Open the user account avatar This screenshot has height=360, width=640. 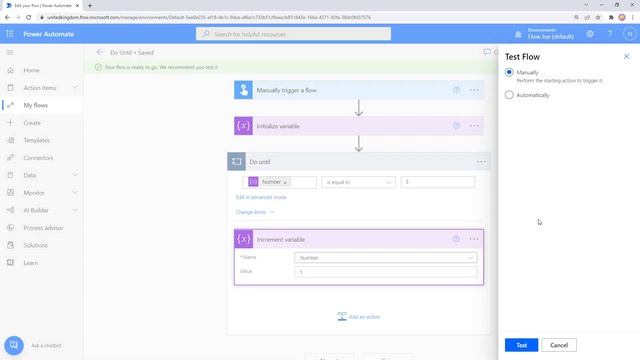[x=630, y=34]
